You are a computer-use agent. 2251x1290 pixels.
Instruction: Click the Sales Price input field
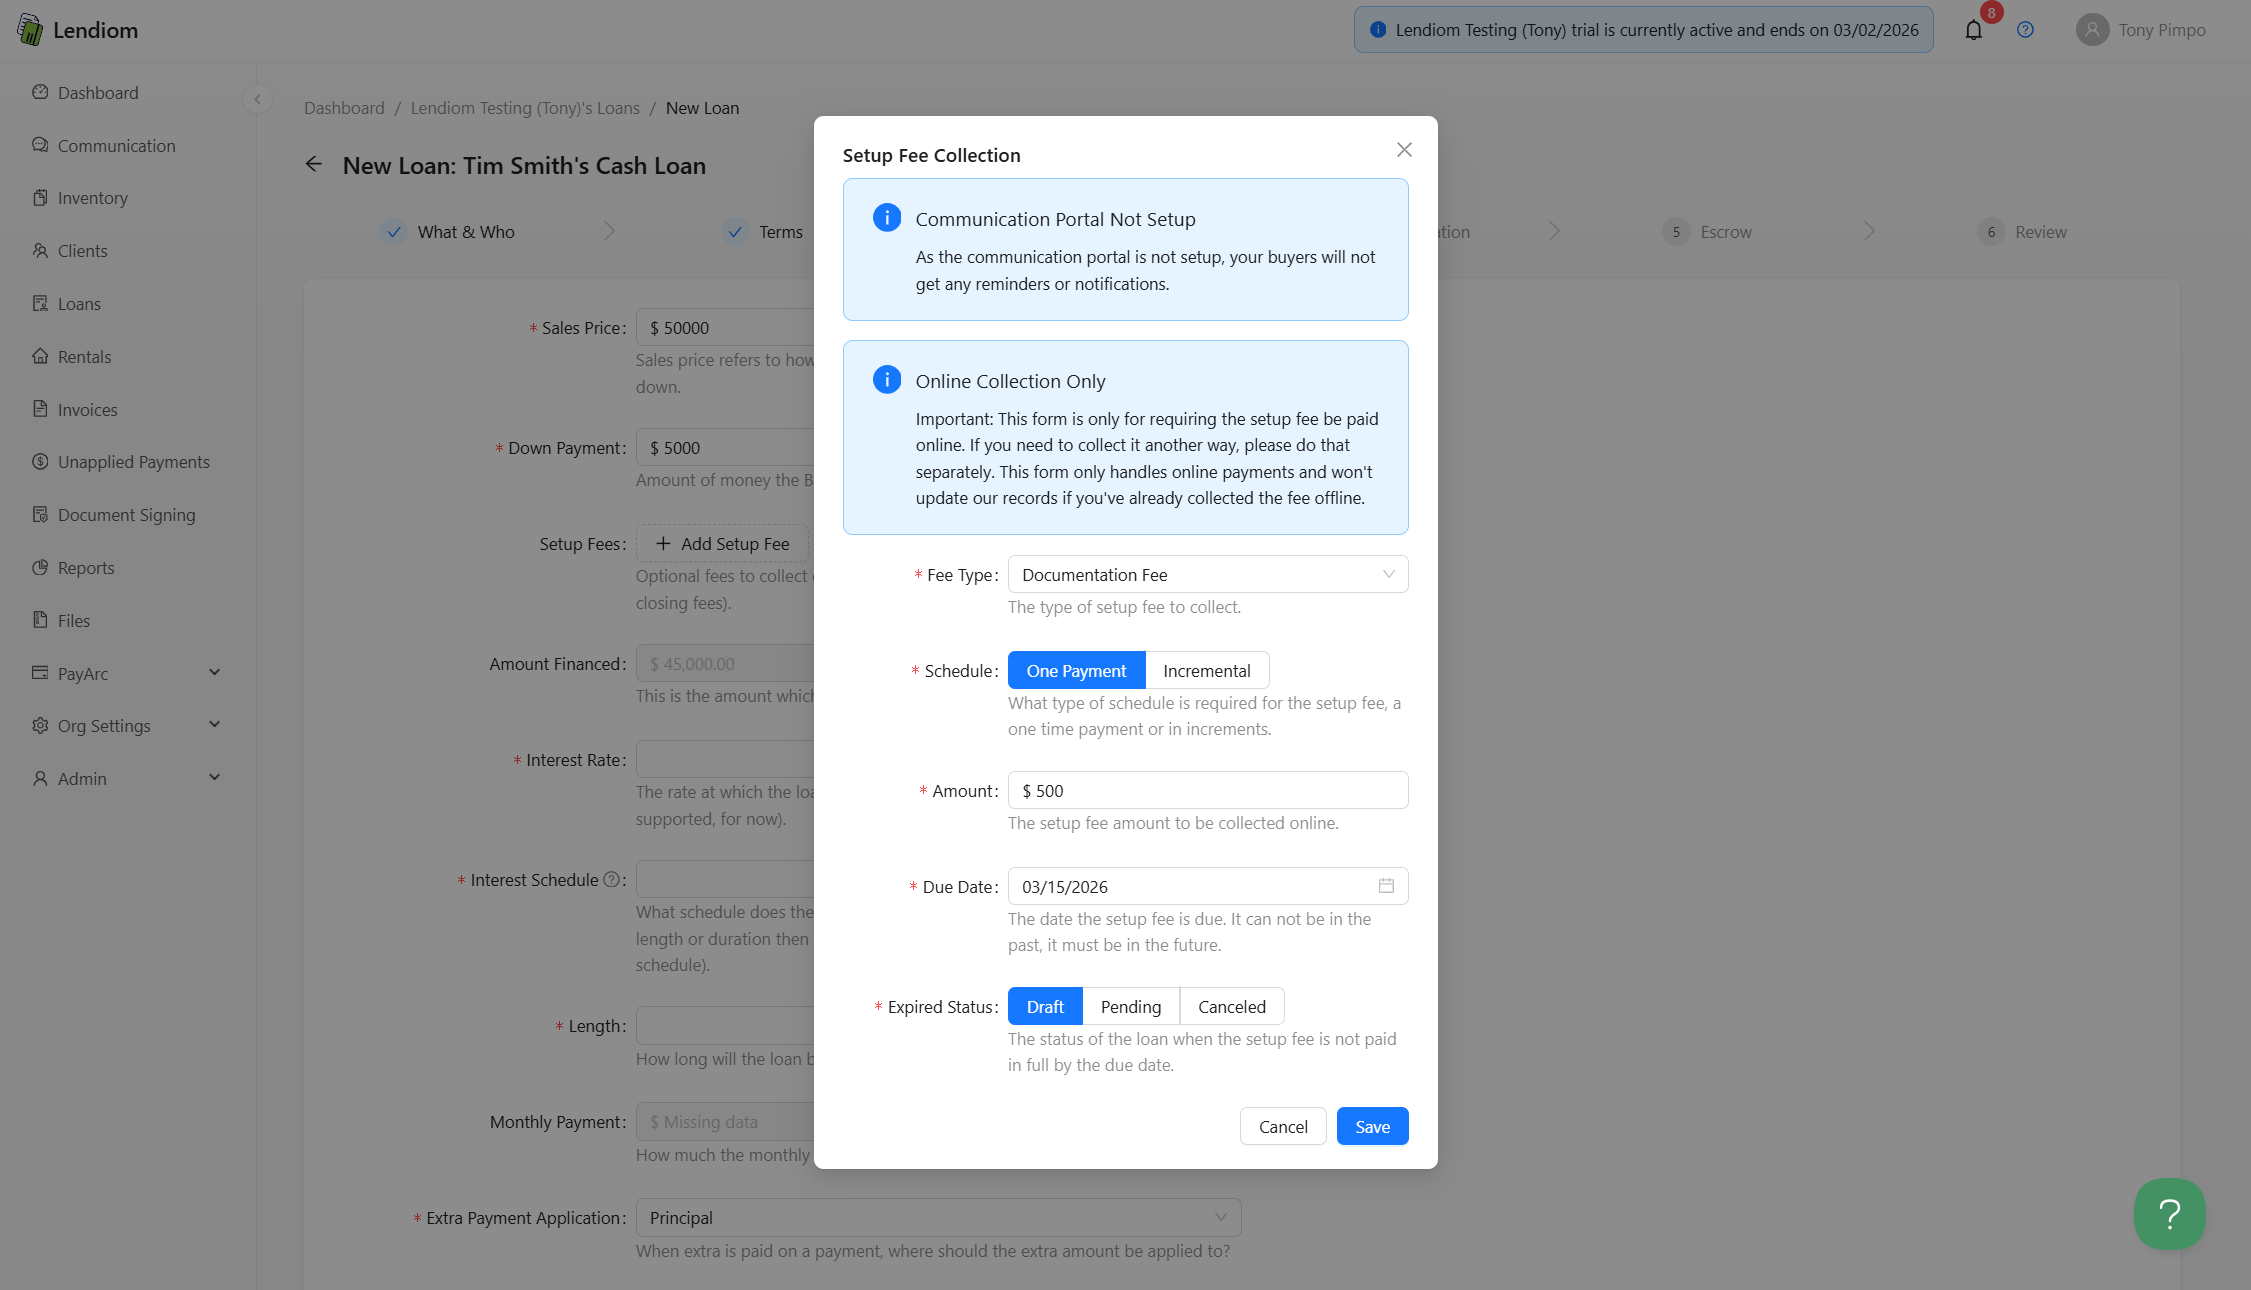click(725, 328)
